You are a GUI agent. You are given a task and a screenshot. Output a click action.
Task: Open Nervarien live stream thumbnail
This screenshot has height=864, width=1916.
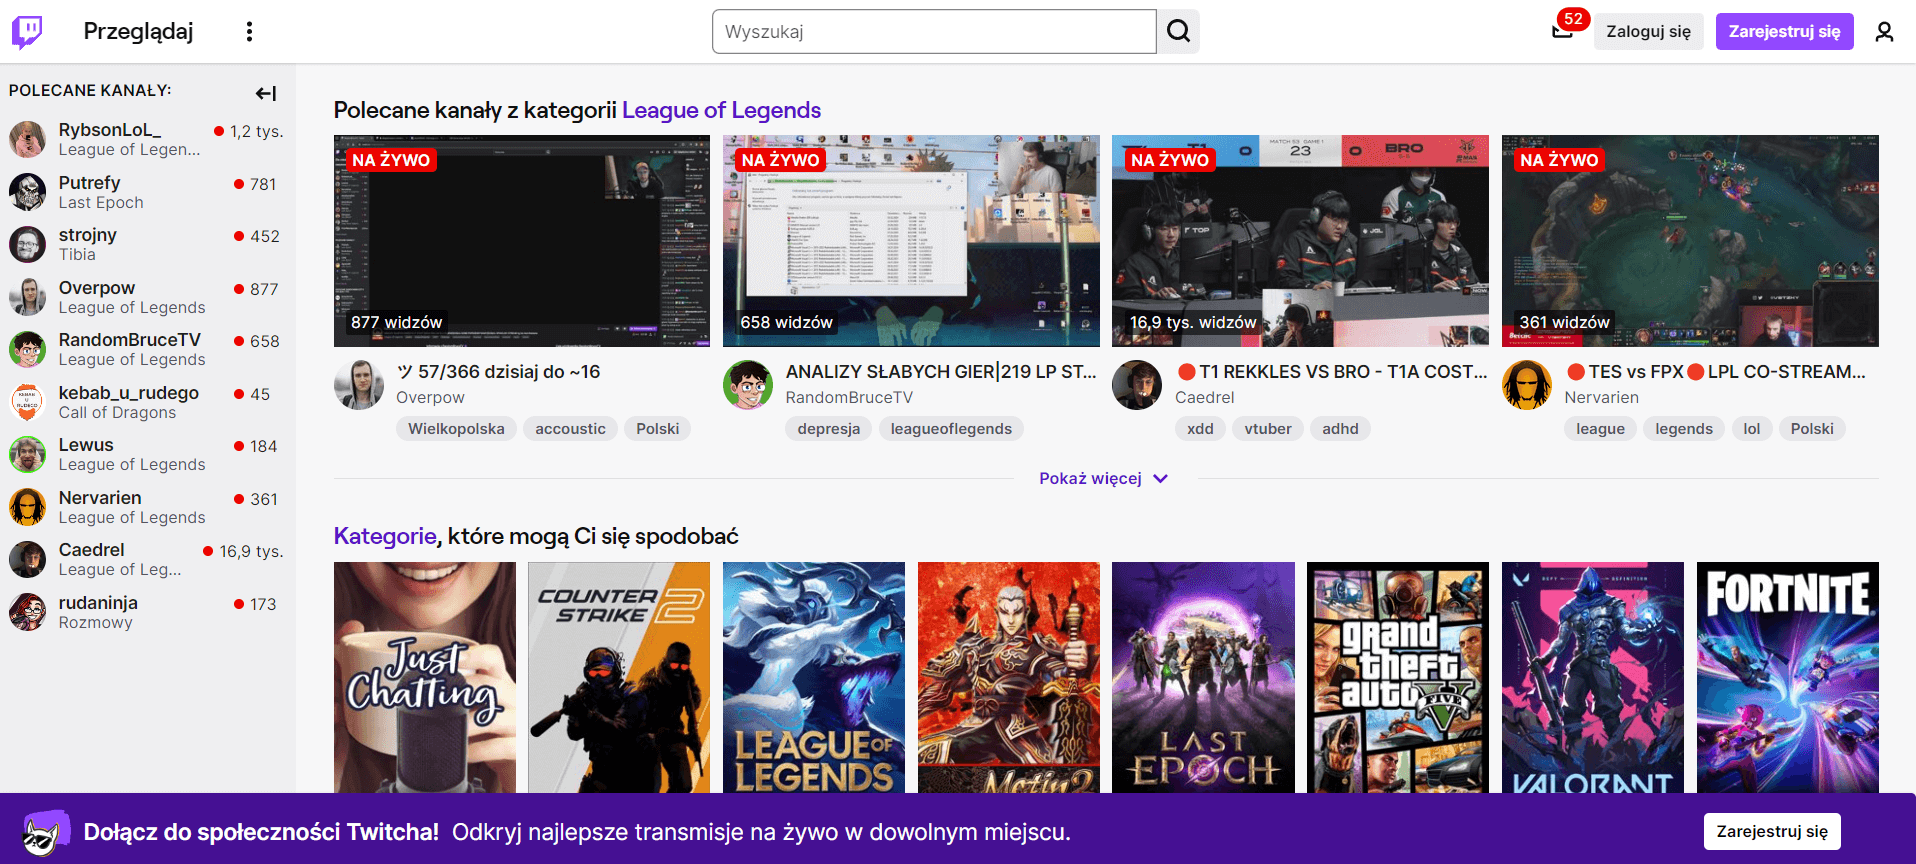click(1690, 241)
